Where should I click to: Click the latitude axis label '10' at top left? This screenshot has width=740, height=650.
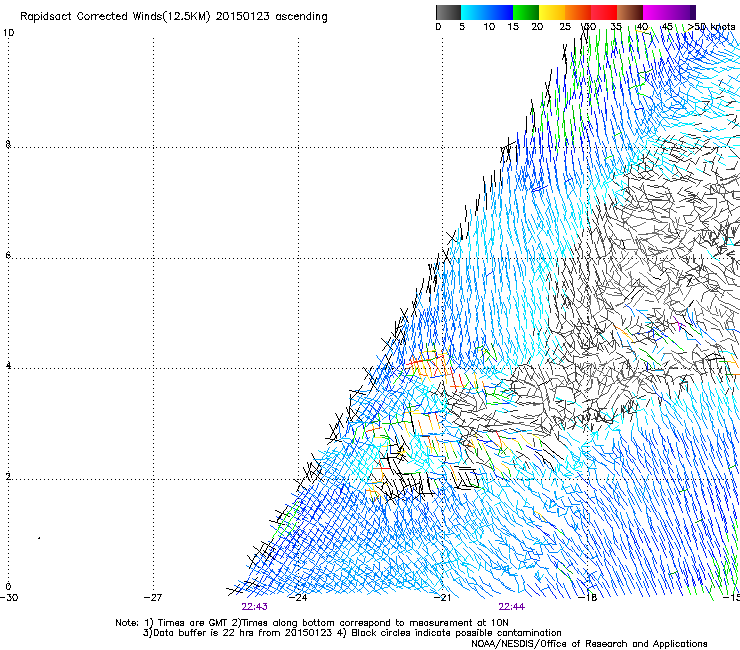8,33
